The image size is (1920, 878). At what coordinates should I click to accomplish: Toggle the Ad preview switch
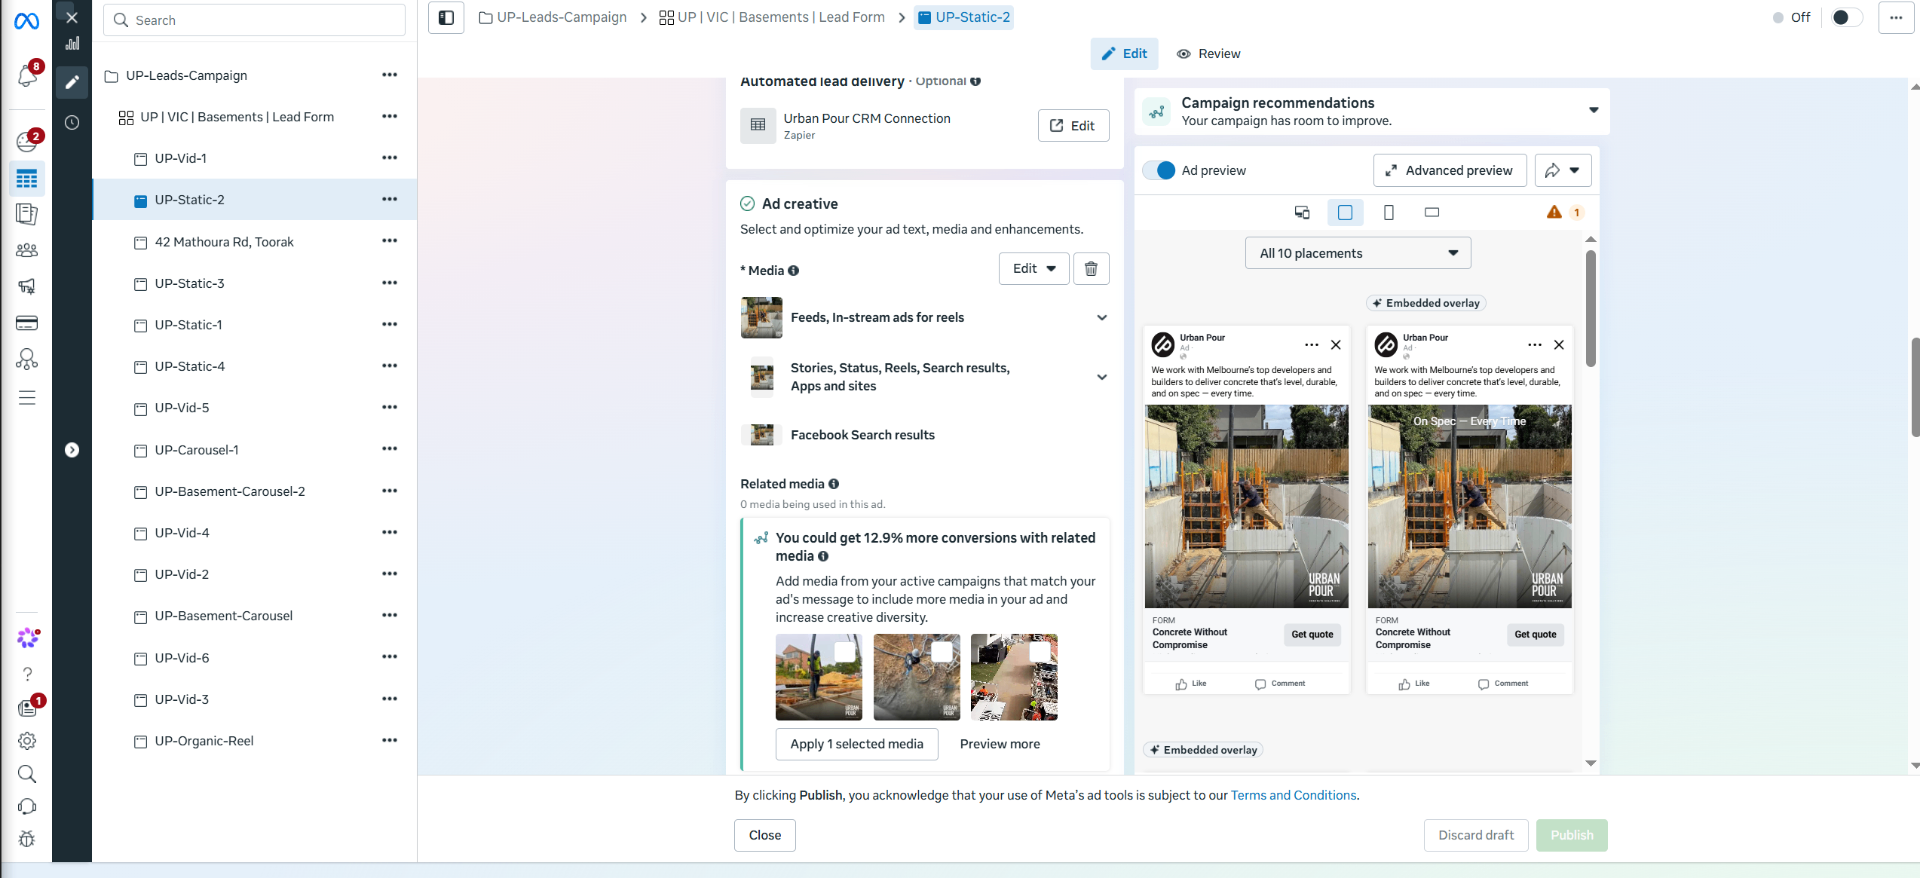coord(1159,170)
